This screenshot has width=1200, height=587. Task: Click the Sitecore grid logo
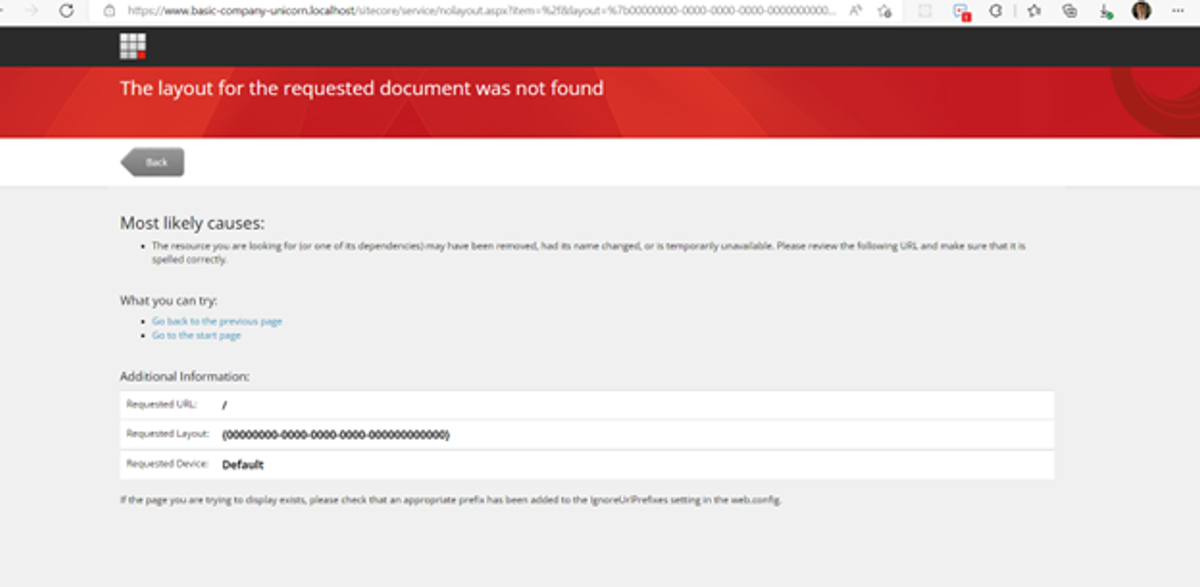tap(132, 46)
